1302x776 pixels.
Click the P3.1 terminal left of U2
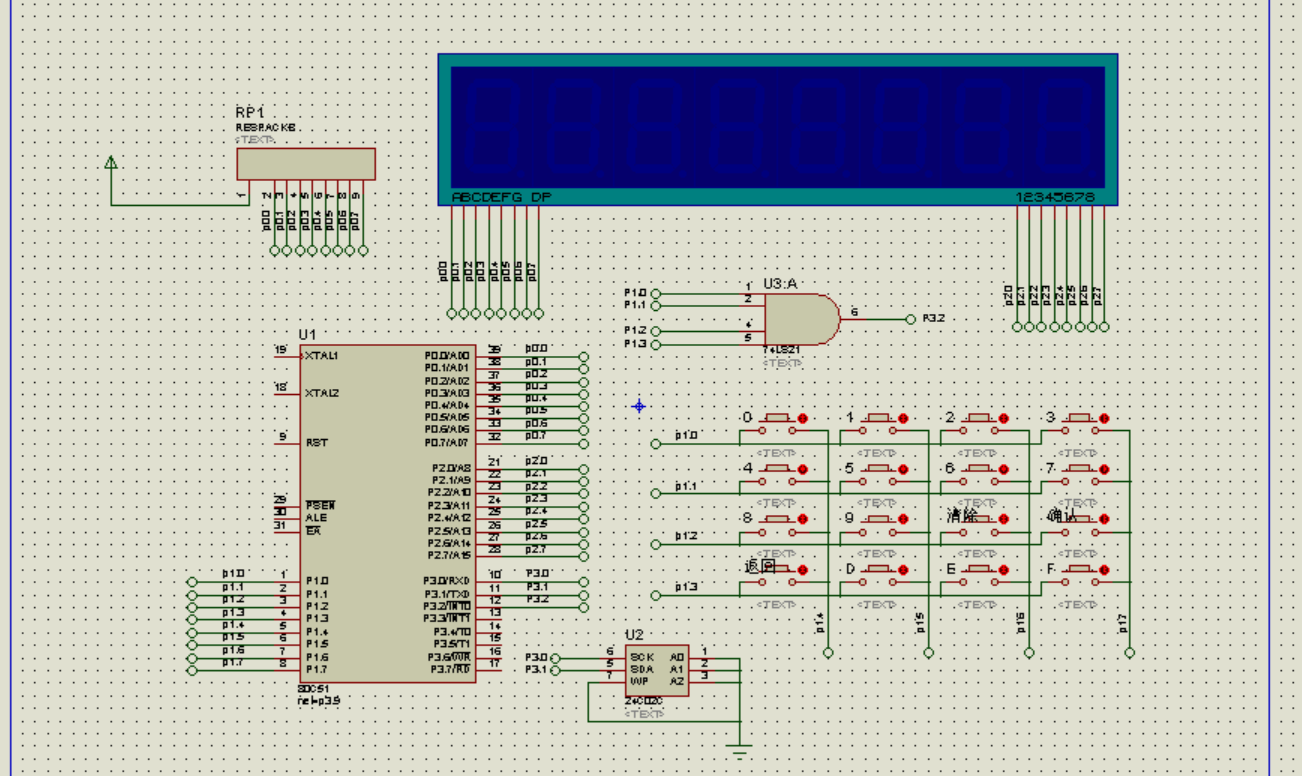click(556, 670)
